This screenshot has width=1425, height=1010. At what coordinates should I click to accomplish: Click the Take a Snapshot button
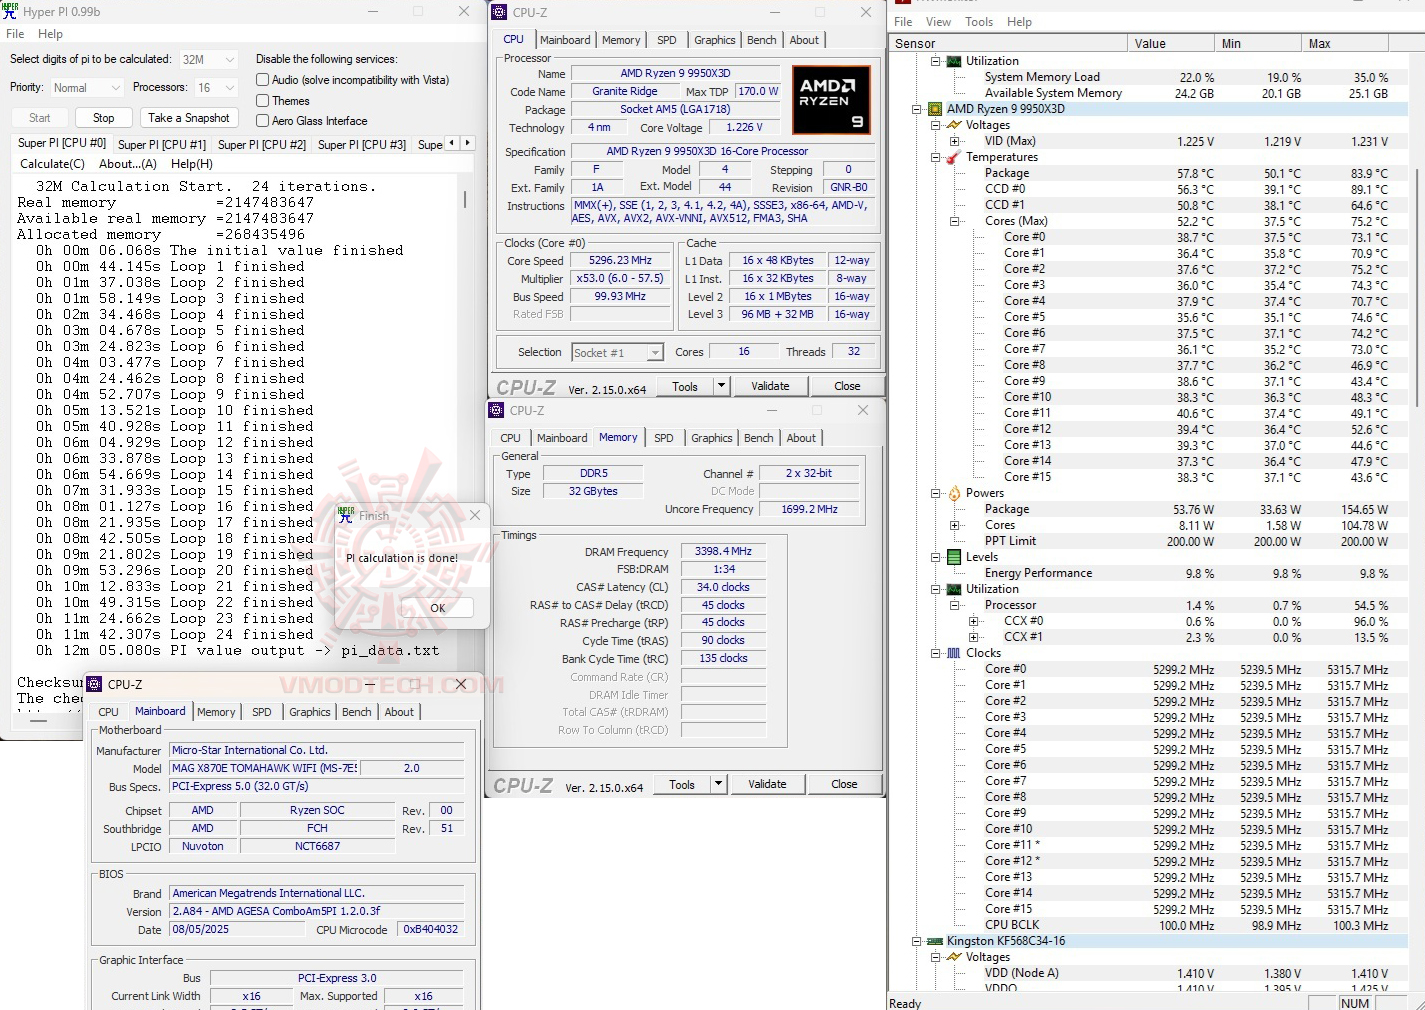tap(188, 117)
